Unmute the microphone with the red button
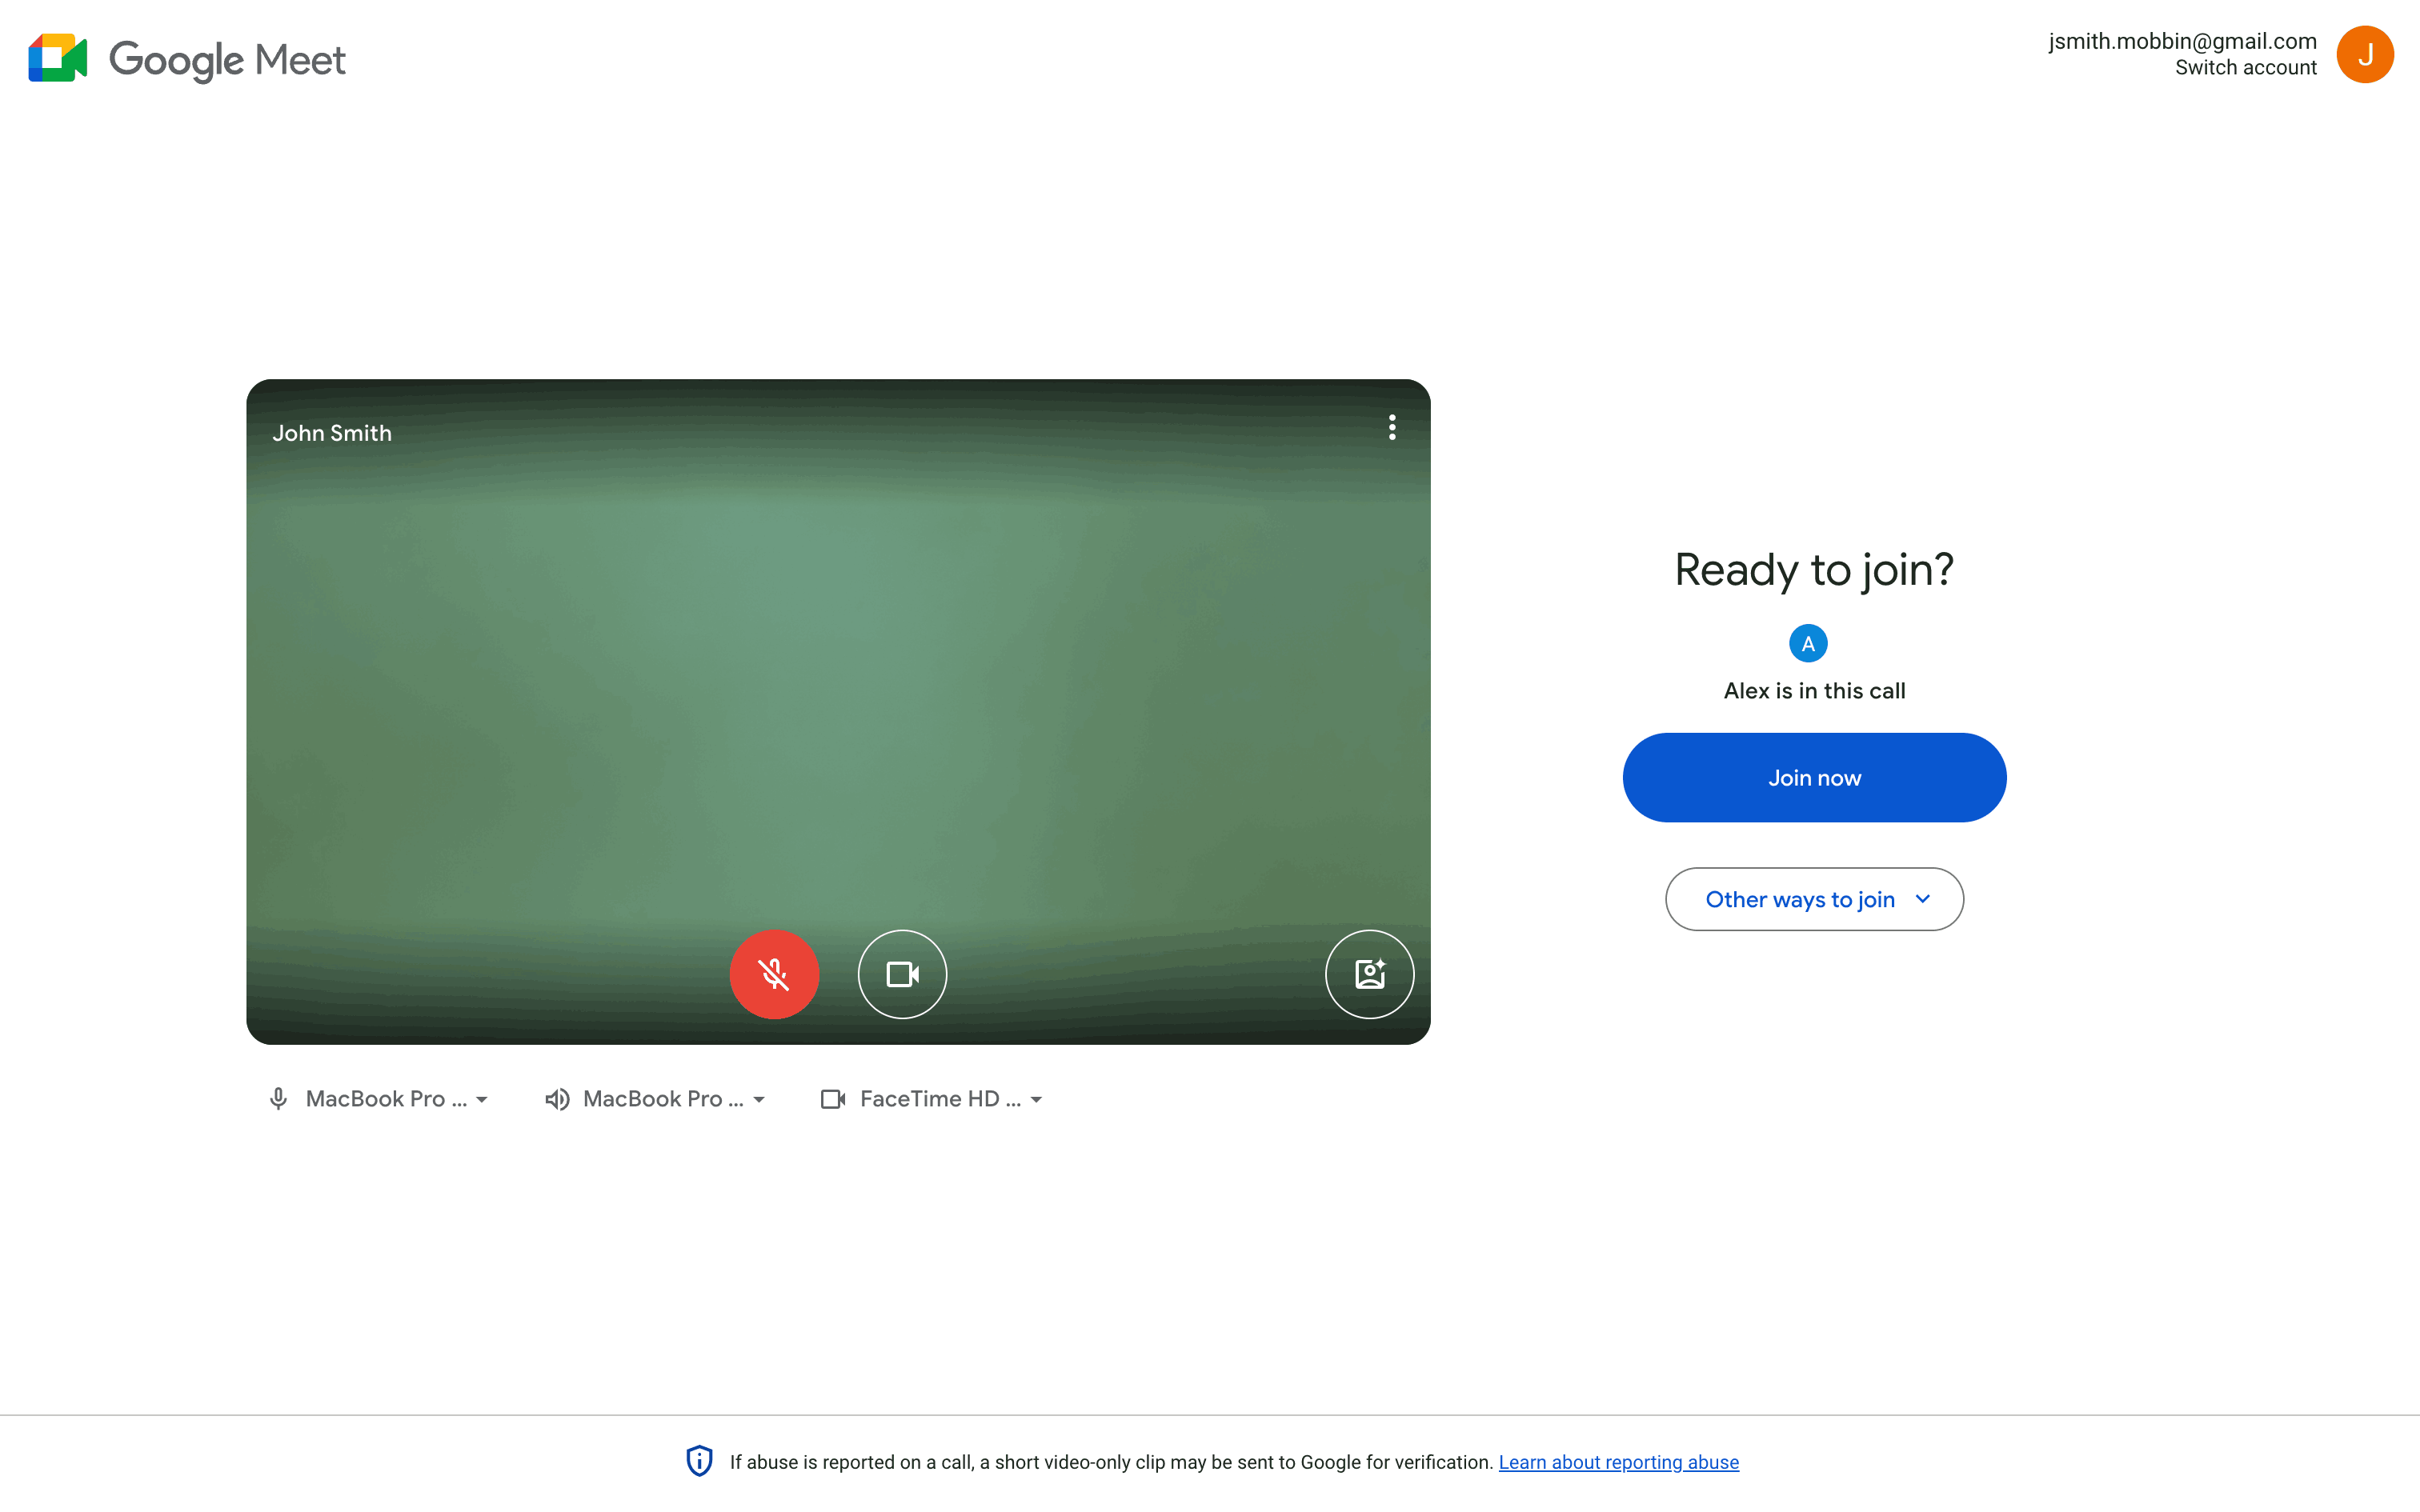2420x1512 pixels. [x=774, y=974]
